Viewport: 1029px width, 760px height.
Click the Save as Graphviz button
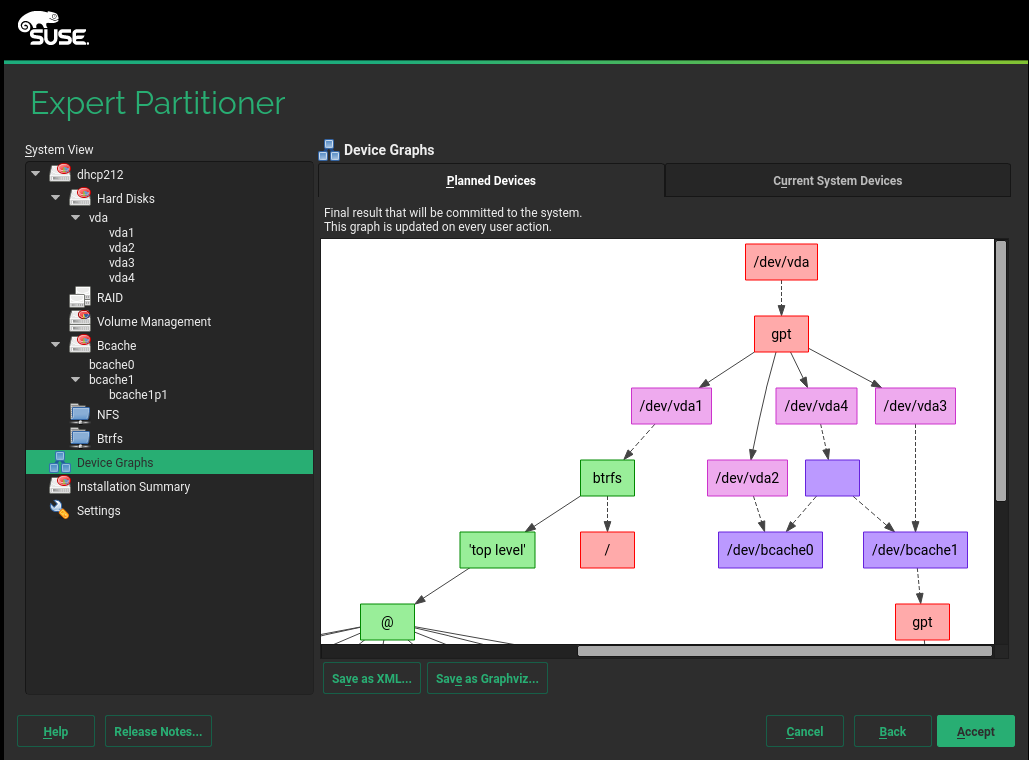[x=487, y=678]
